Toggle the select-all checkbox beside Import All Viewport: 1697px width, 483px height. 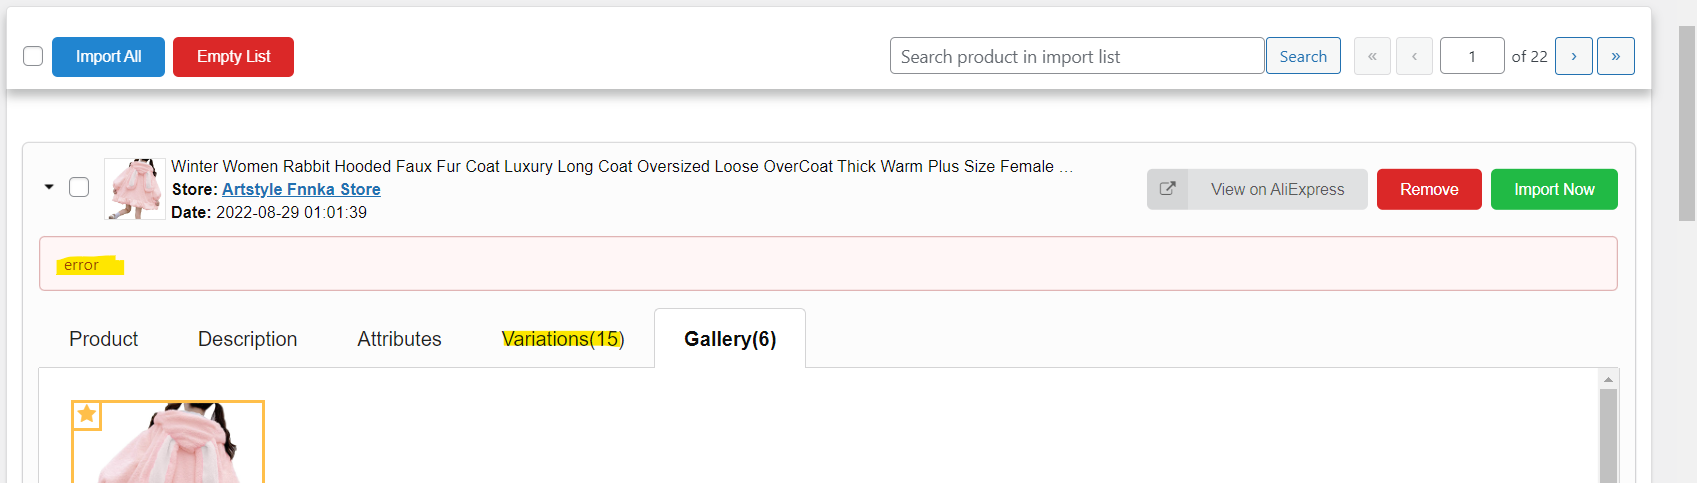point(33,56)
